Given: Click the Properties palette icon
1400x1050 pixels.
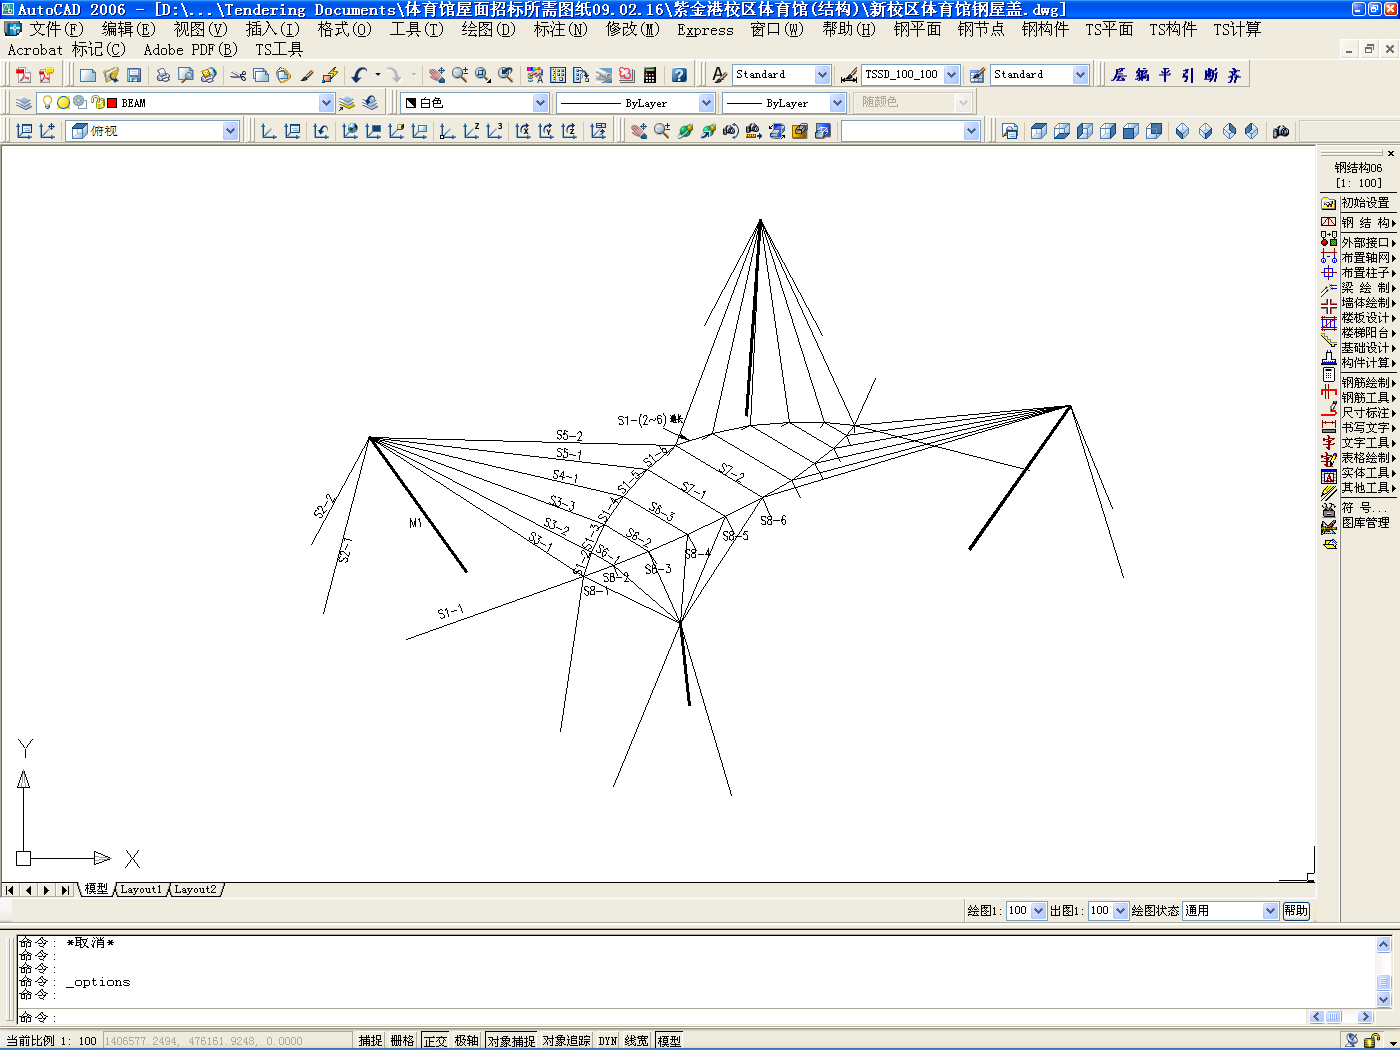Looking at the screenshot, I should click(x=535, y=75).
